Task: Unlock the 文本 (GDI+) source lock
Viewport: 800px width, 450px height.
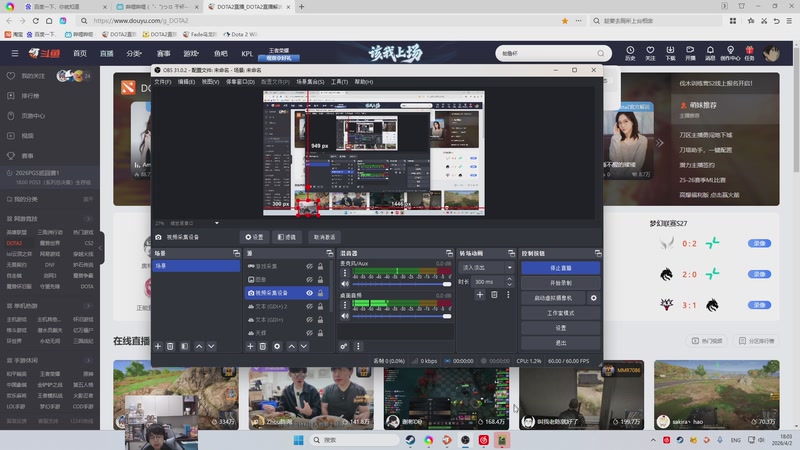Action: pos(320,319)
